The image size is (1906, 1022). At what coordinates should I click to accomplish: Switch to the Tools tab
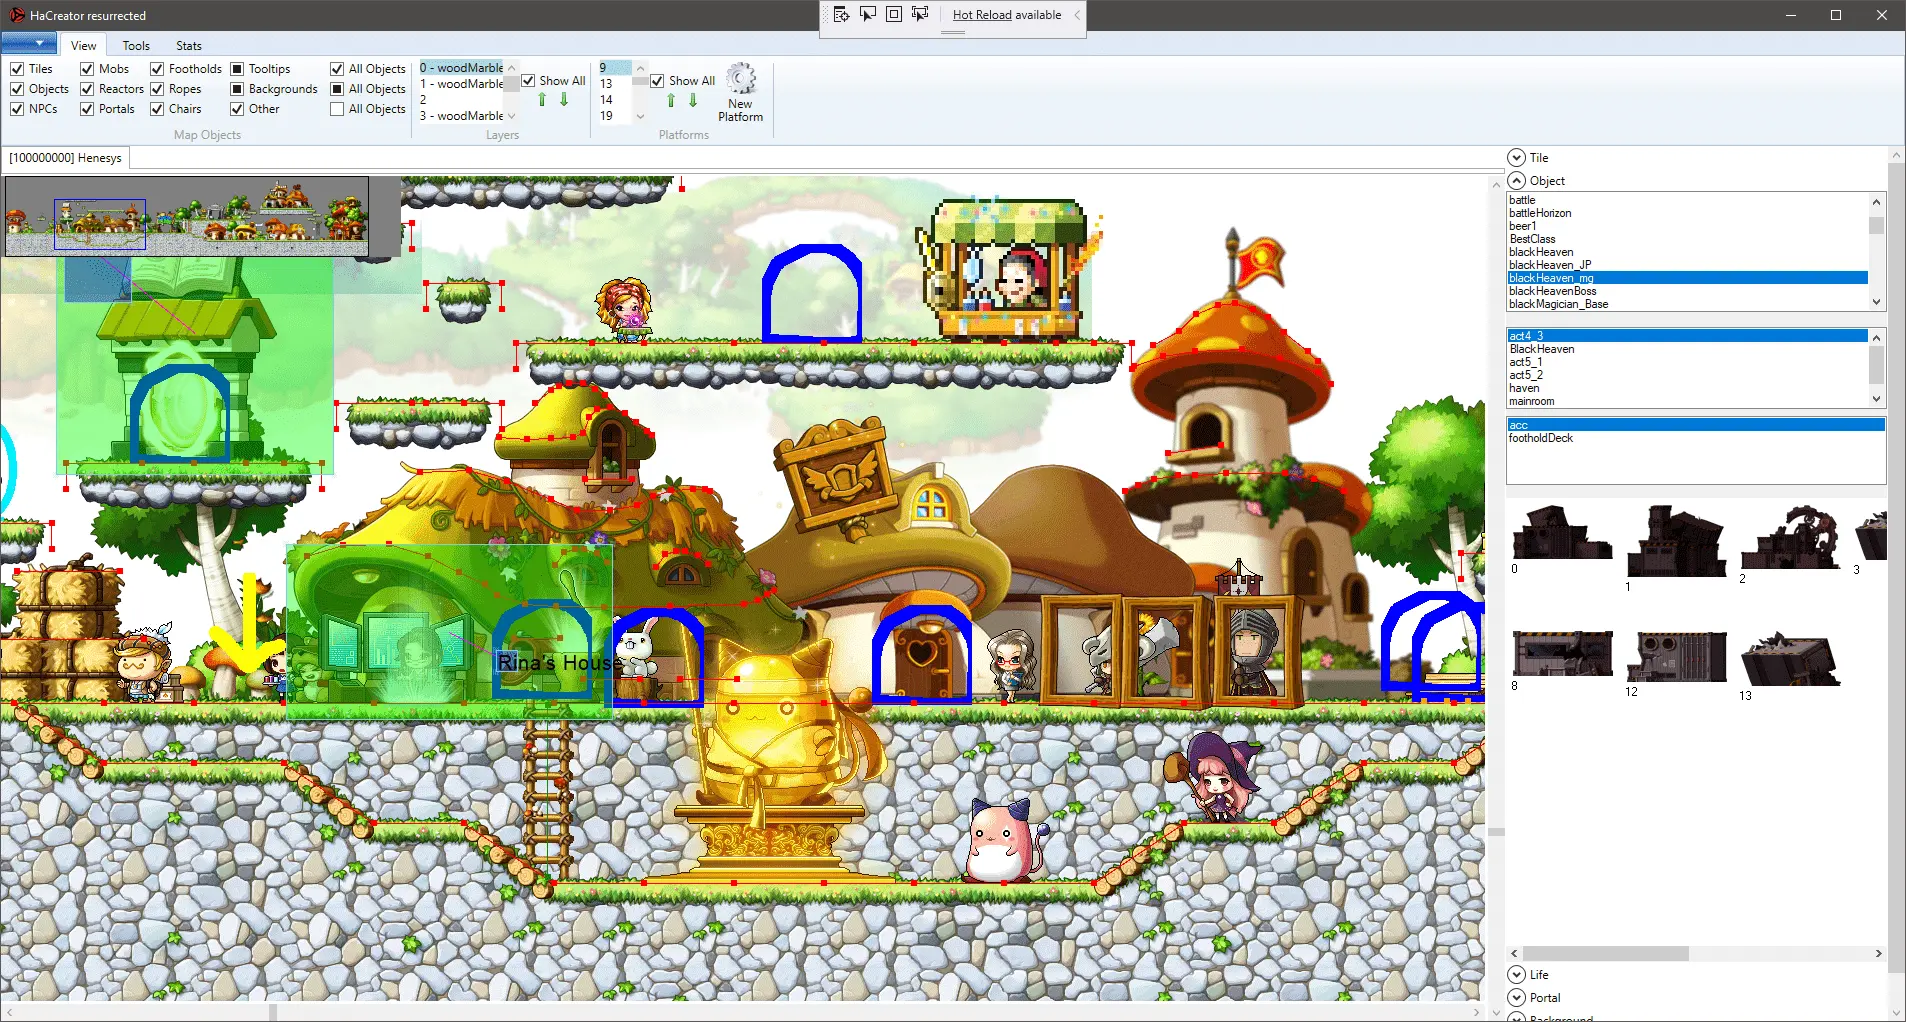136,46
